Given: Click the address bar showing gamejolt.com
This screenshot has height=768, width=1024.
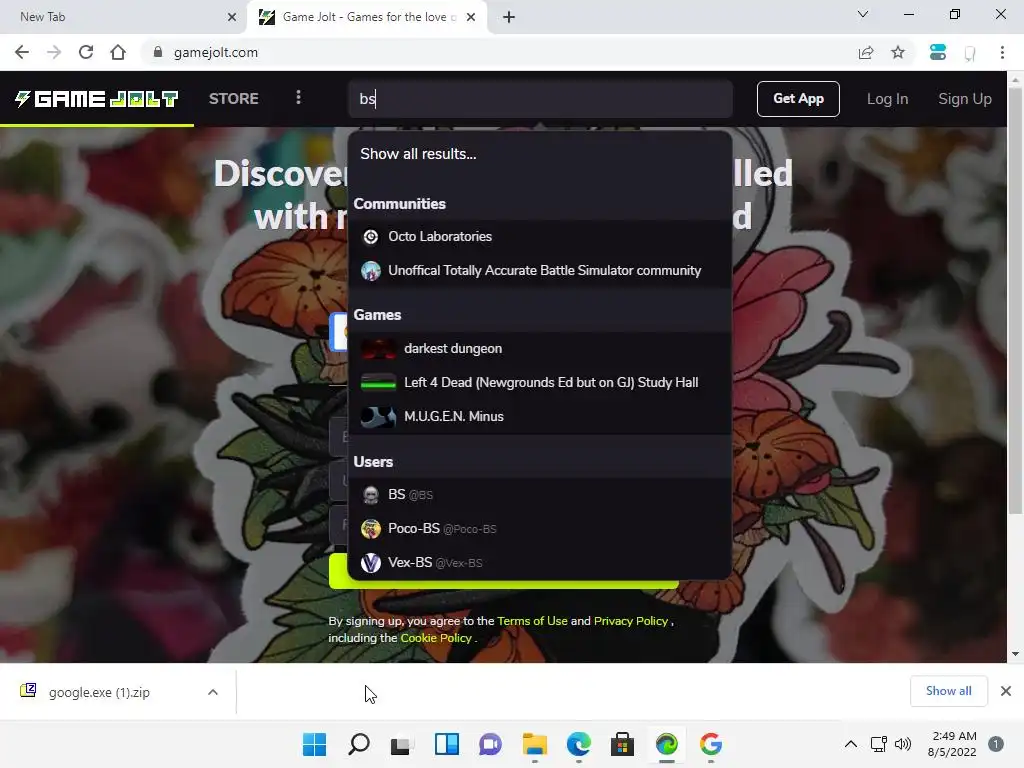Looking at the screenshot, I should pyautogui.click(x=496, y=52).
